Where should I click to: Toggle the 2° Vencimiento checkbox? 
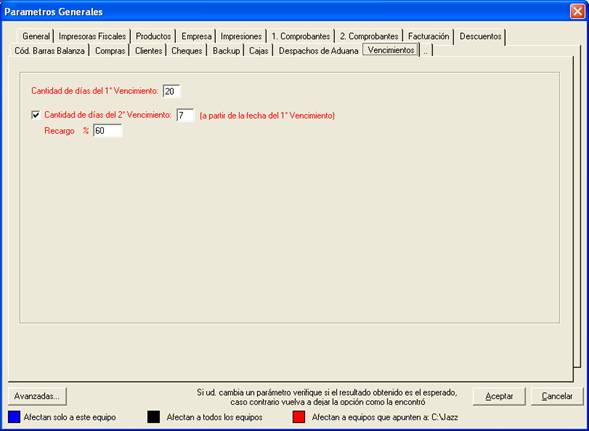pos(36,115)
